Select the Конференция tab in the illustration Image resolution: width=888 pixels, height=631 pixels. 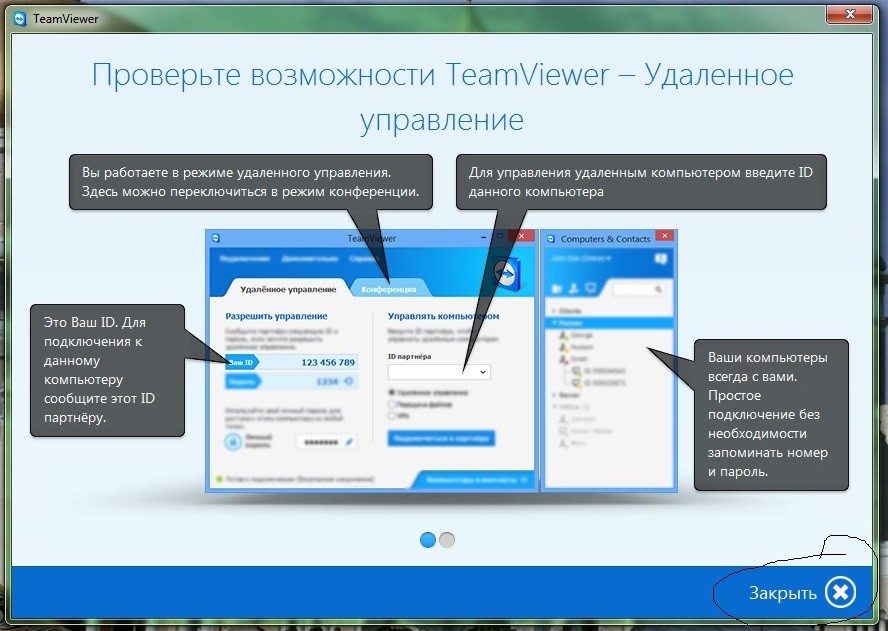388,289
